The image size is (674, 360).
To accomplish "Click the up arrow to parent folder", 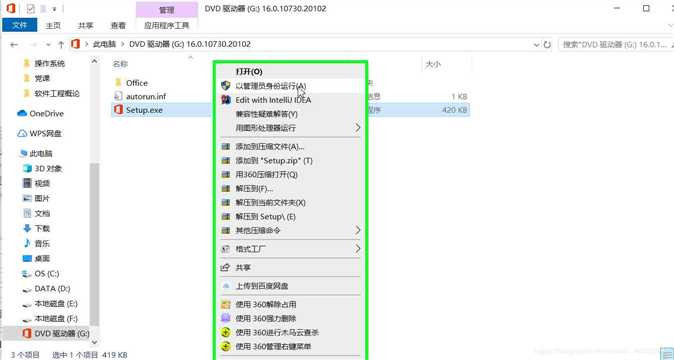I will 61,45.
